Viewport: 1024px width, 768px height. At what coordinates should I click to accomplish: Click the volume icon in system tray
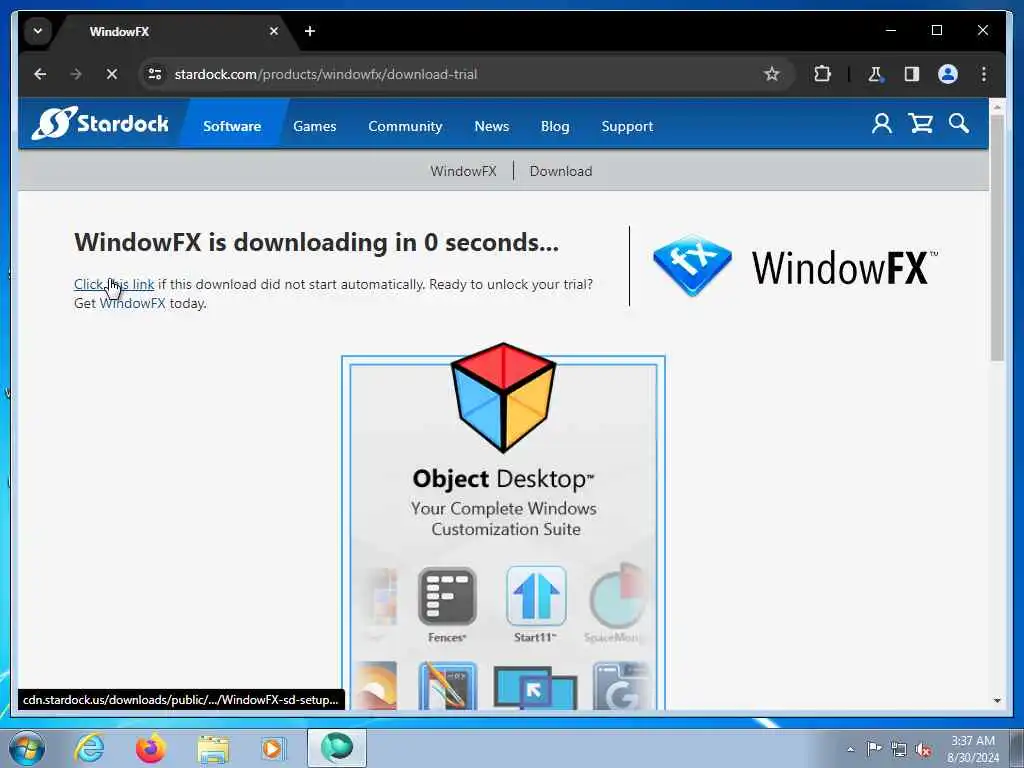click(x=923, y=750)
